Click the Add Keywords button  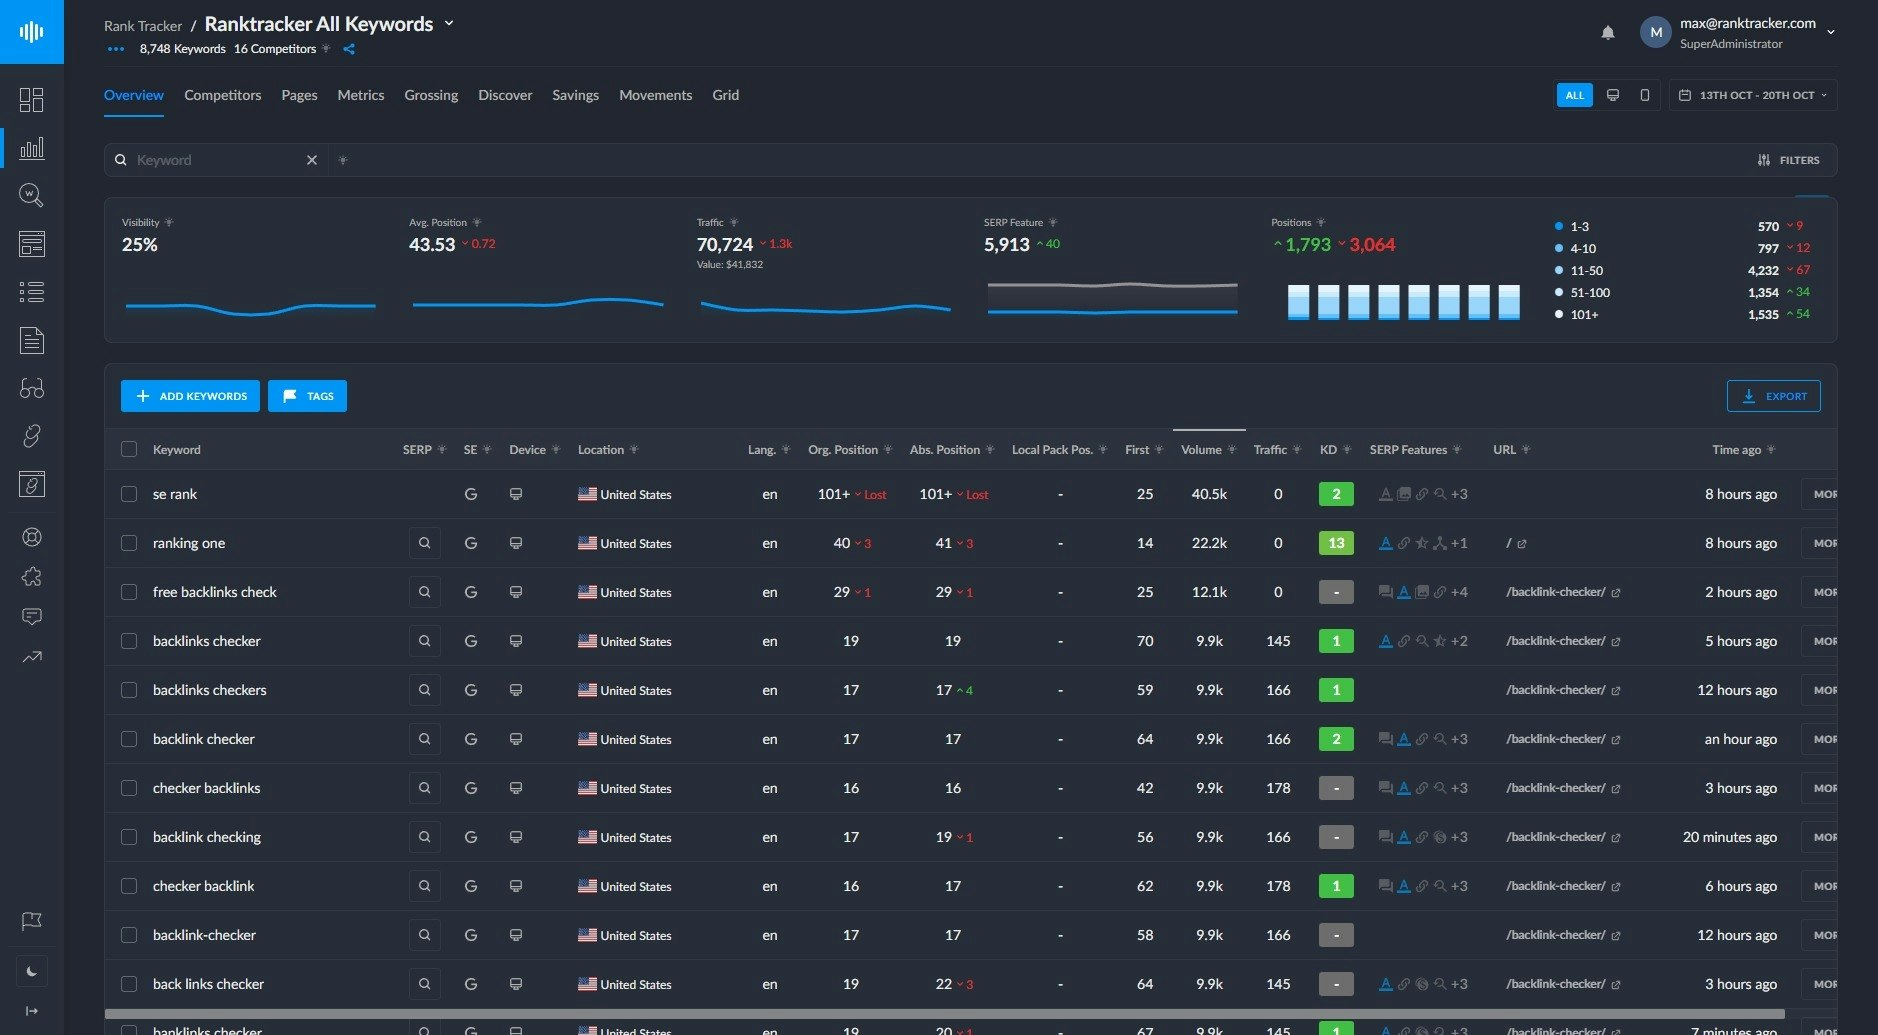(190, 396)
